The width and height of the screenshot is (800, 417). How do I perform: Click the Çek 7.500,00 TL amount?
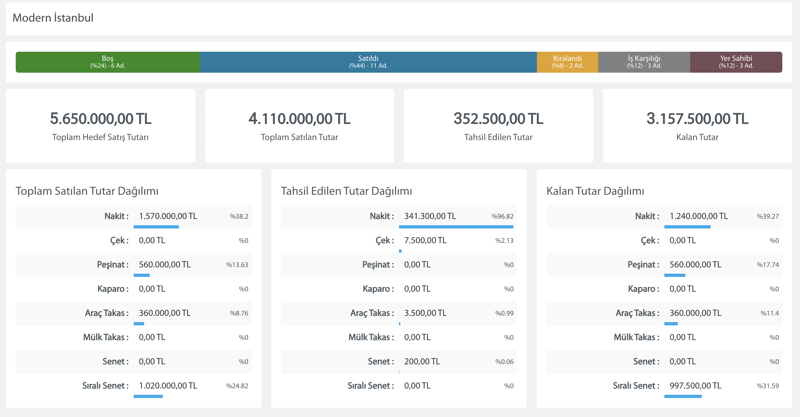pyautogui.click(x=426, y=241)
